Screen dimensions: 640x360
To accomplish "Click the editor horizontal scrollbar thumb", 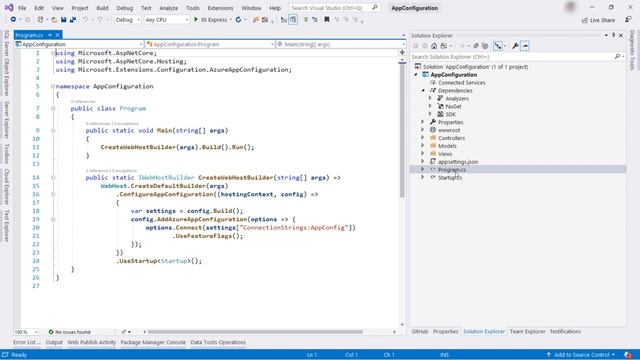I will (255, 332).
